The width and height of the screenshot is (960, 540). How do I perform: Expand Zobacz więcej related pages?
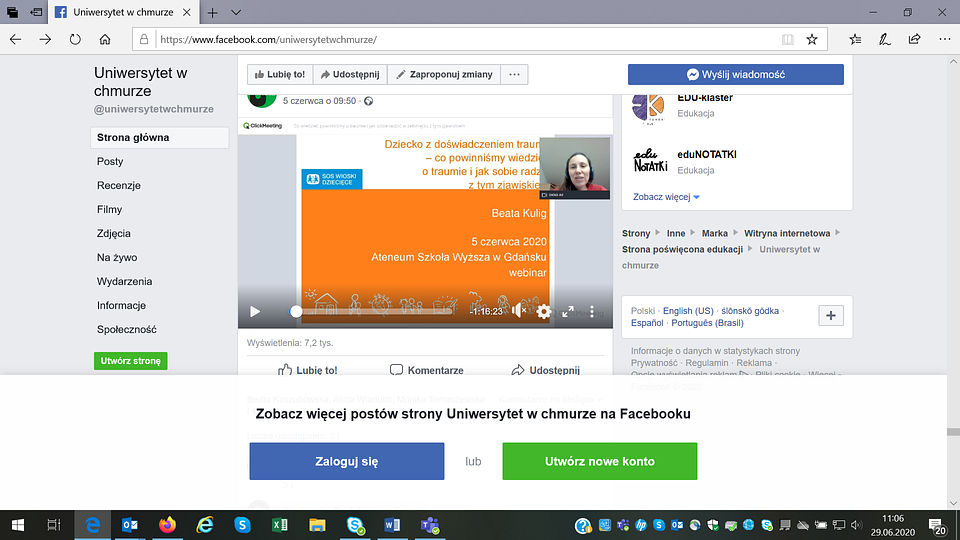pyautogui.click(x=666, y=197)
